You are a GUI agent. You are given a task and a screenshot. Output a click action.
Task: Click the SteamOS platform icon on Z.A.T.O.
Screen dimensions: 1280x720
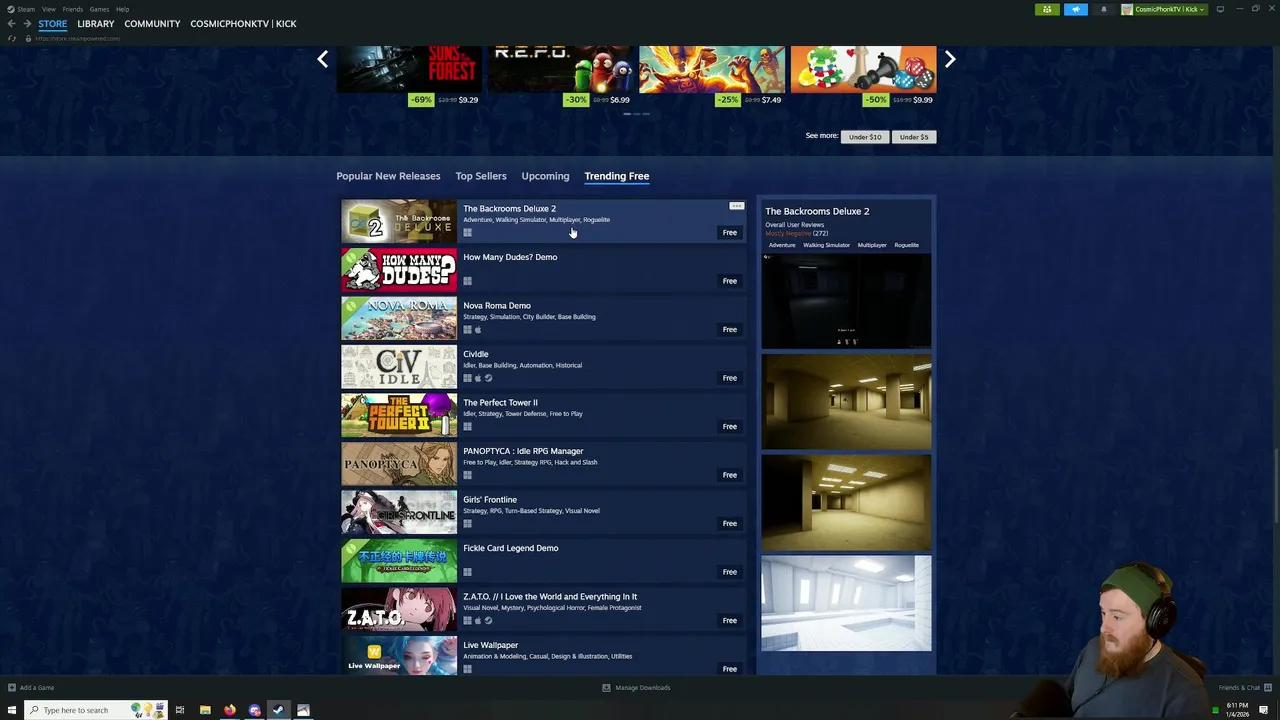pos(488,620)
